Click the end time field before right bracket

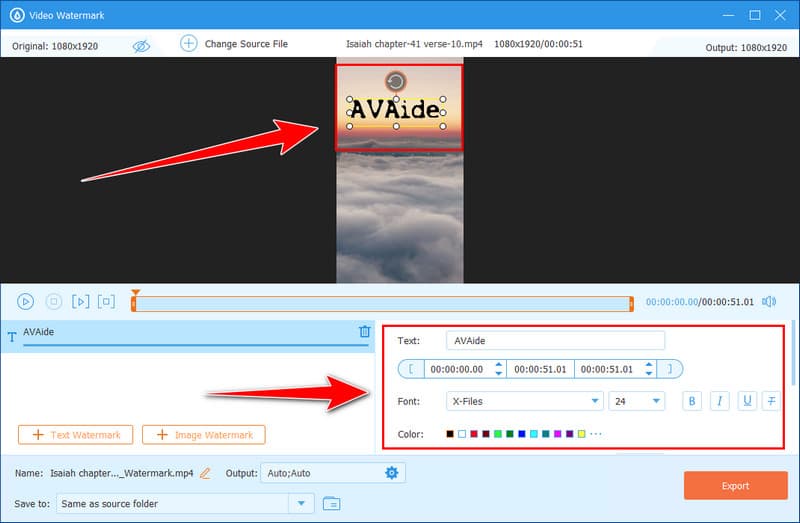pyautogui.click(x=607, y=369)
